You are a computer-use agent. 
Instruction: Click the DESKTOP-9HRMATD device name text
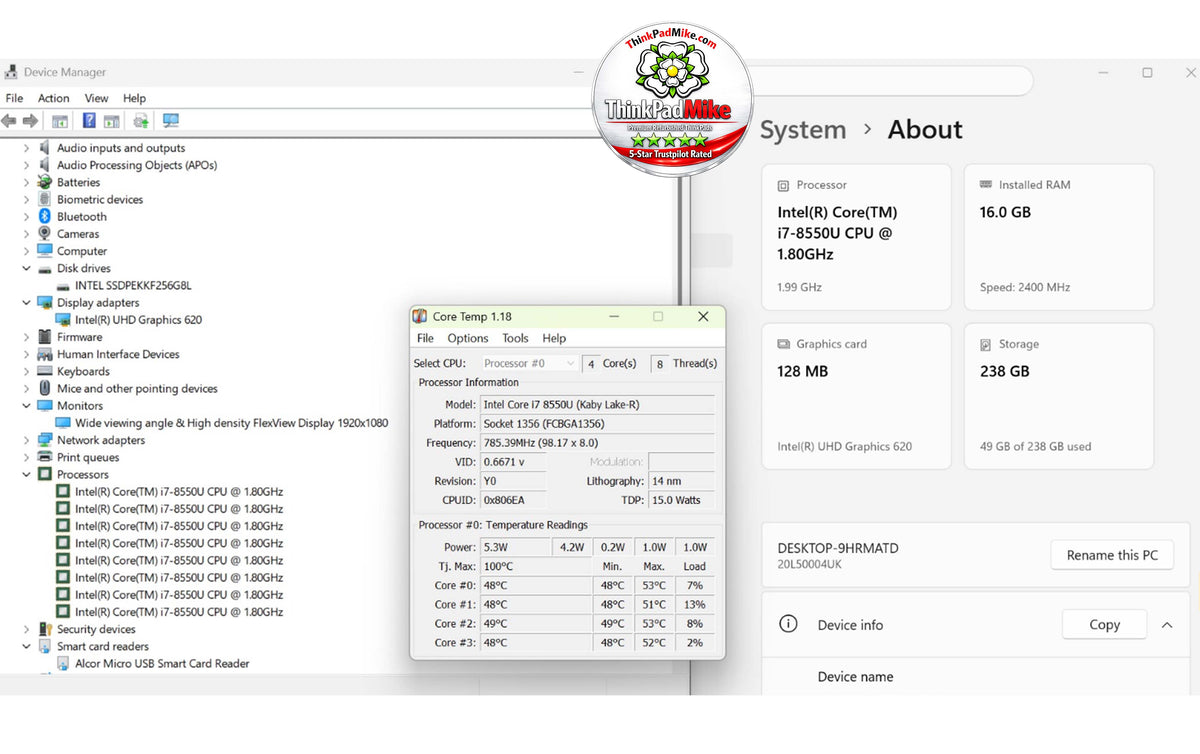point(838,548)
